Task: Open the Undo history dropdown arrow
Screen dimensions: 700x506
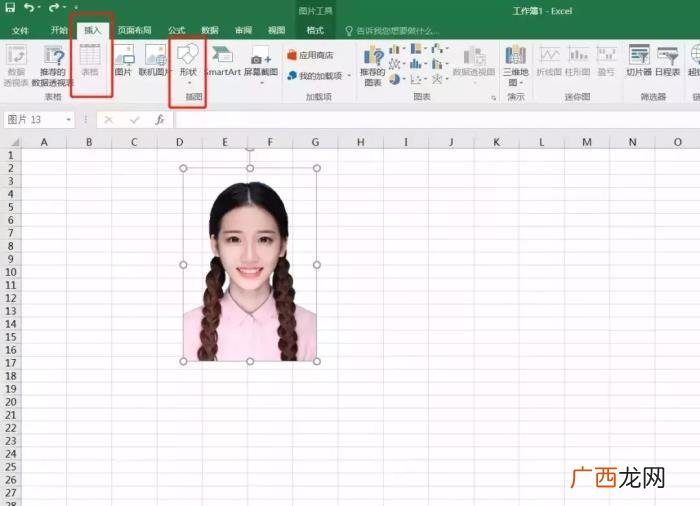Action: point(39,8)
